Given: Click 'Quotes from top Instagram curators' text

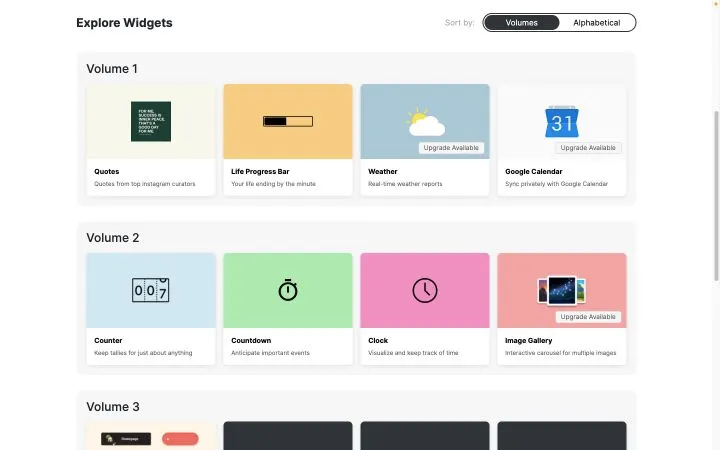Looking at the screenshot, I should coord(145,184).
